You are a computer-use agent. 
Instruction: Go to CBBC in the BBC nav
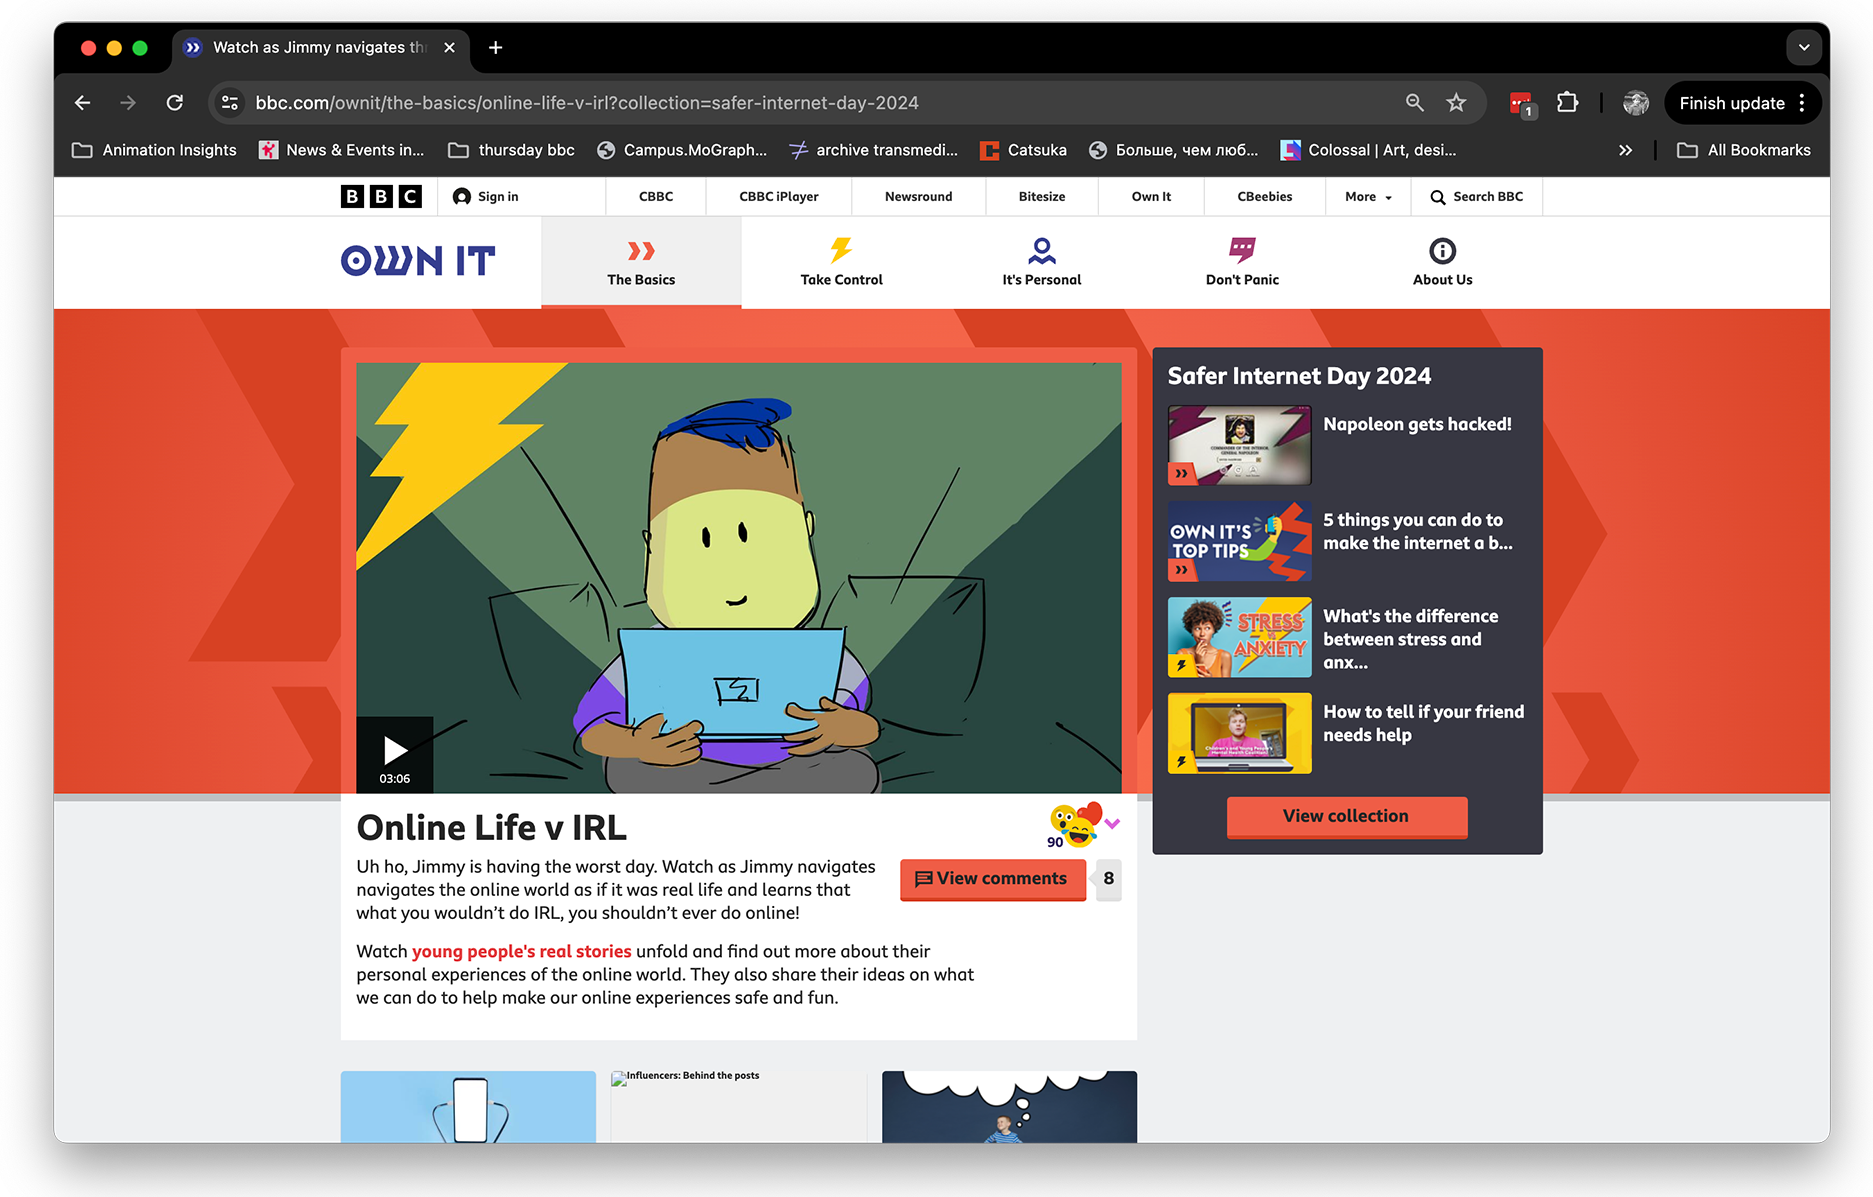pyautogui.click(x=656, y=197)
